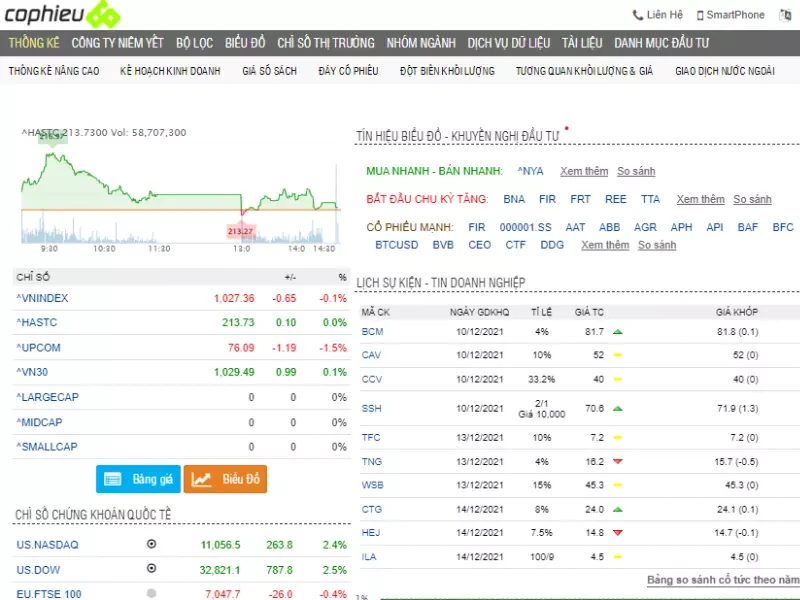Screen dimensions: 800x600
Task: Click the chart icon on Biểu Đồ button
Action: coord(202,480)
